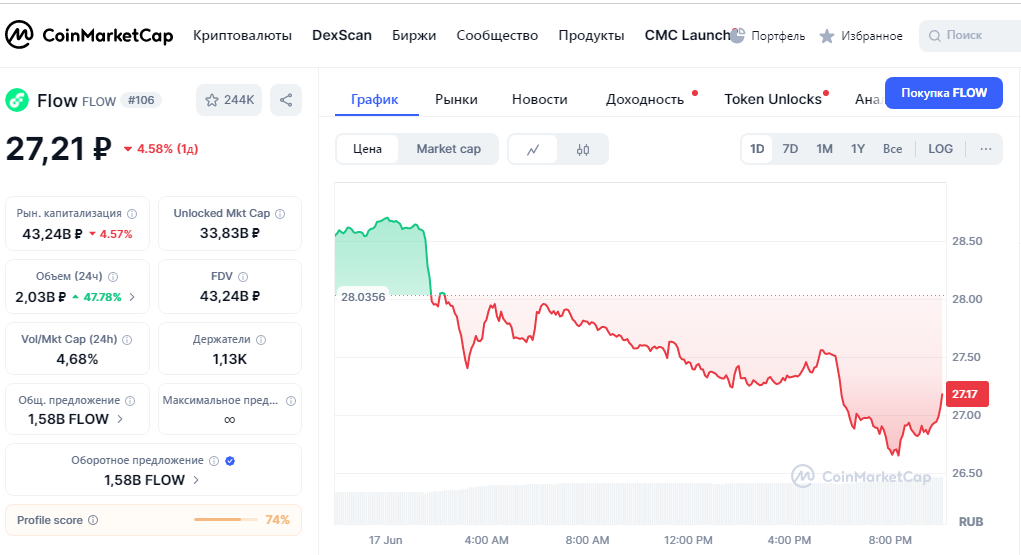Click the Flow coin logo icon
The width and height of the screenshot is (1021, 555).
(x=17, y=100)
